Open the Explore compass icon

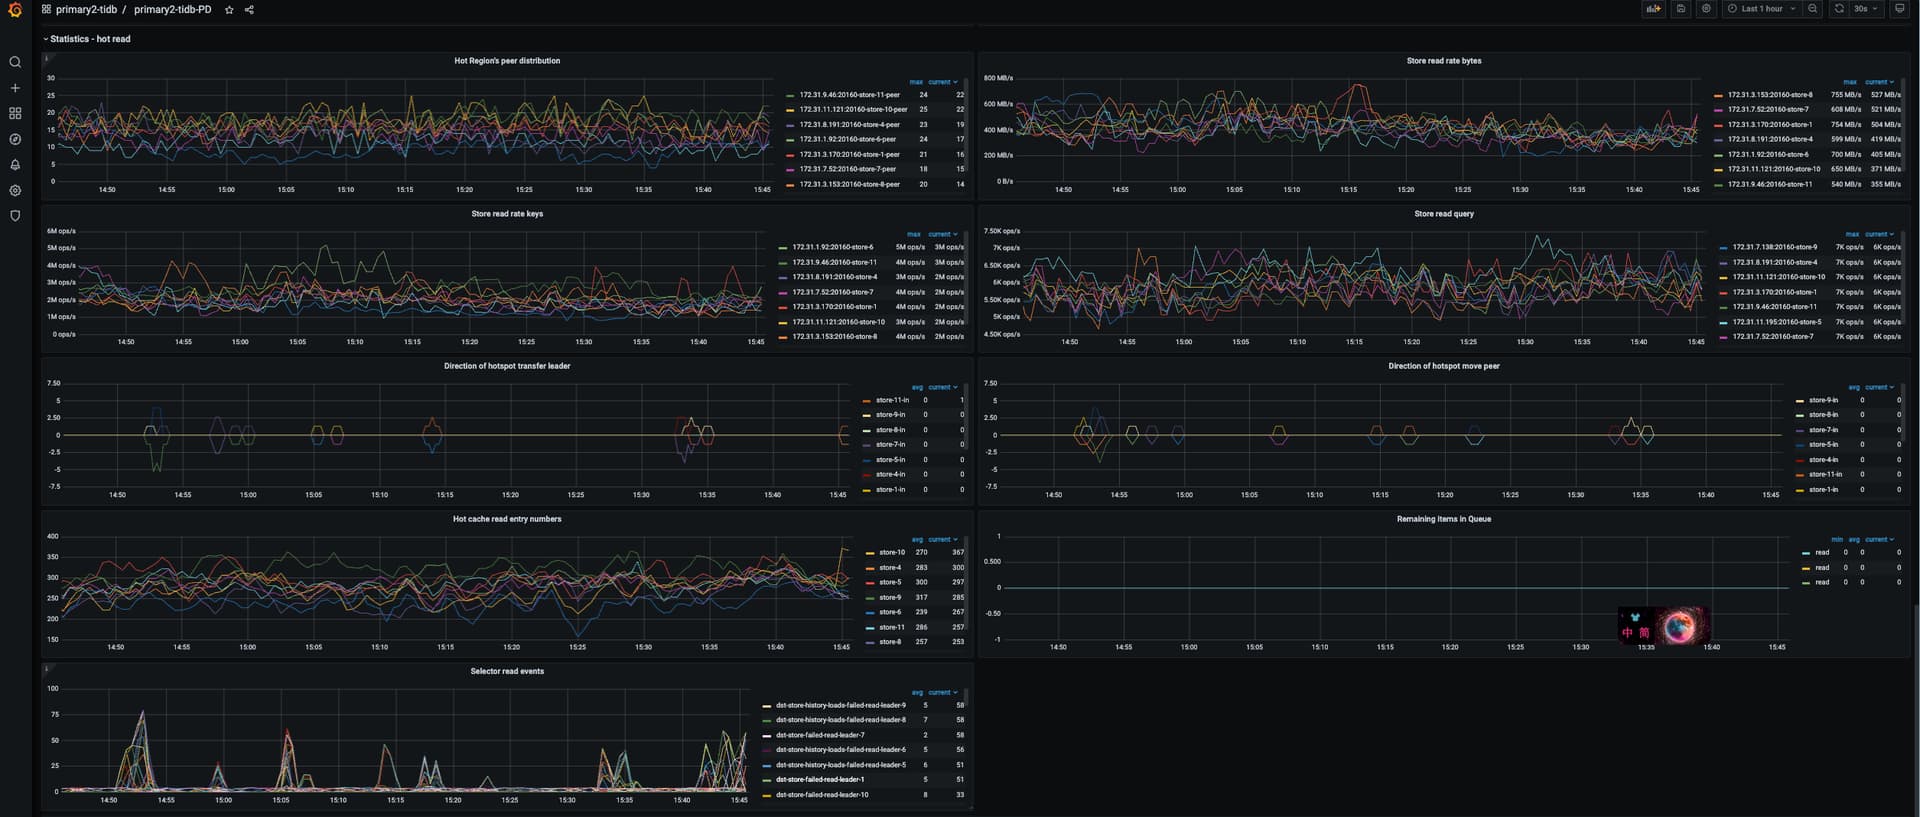pyautogui.click(x=15, y=139)
